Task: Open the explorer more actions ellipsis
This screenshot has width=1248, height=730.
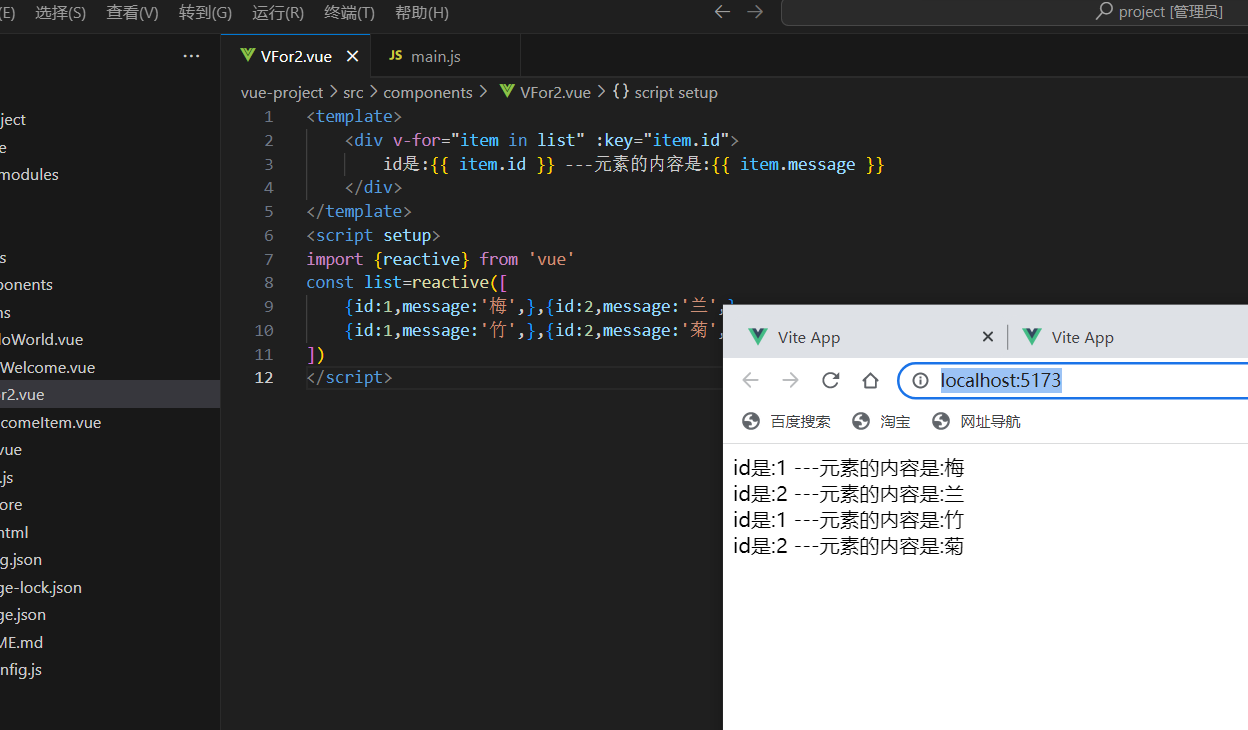Action: coord(191,57)
